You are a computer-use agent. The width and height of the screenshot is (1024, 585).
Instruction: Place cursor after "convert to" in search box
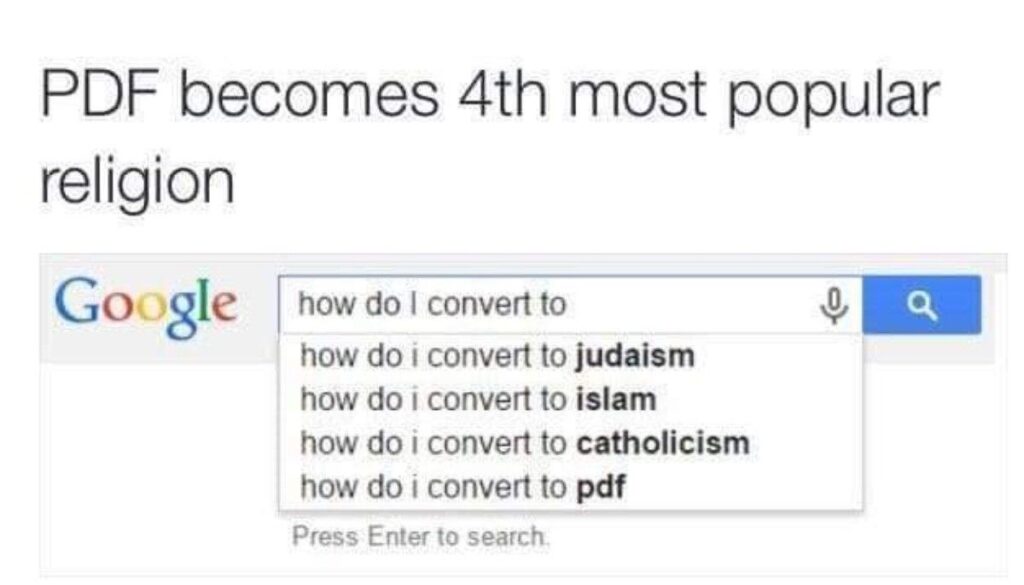click(x=569, y=305)
